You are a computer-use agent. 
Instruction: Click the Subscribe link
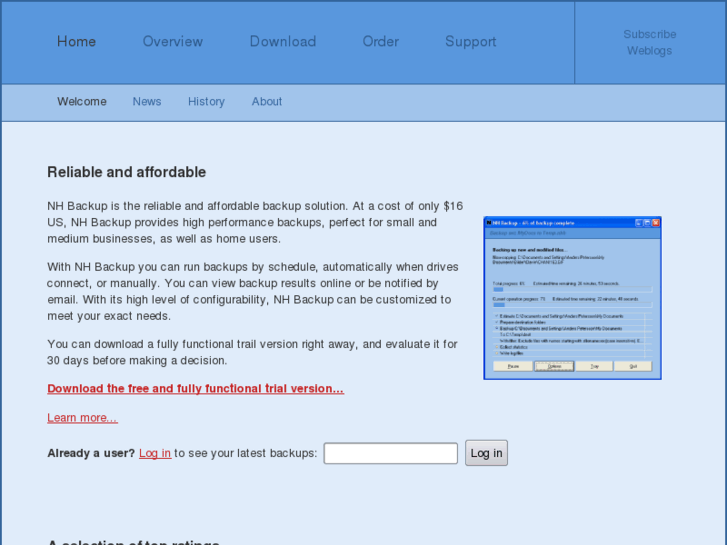[650, 34]
